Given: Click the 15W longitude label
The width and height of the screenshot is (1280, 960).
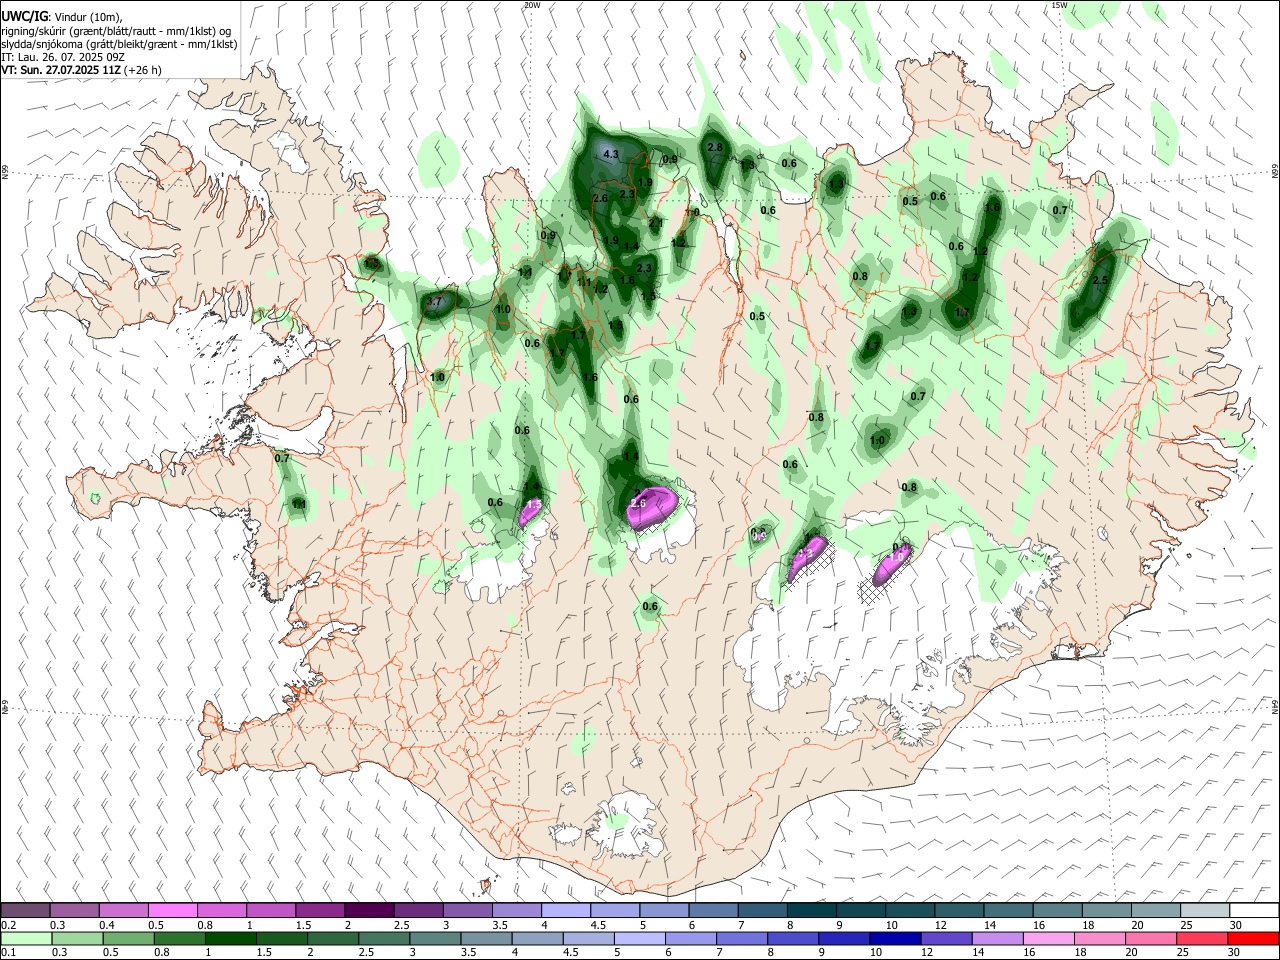Looking at the screenshot, I should [1058, 5].
